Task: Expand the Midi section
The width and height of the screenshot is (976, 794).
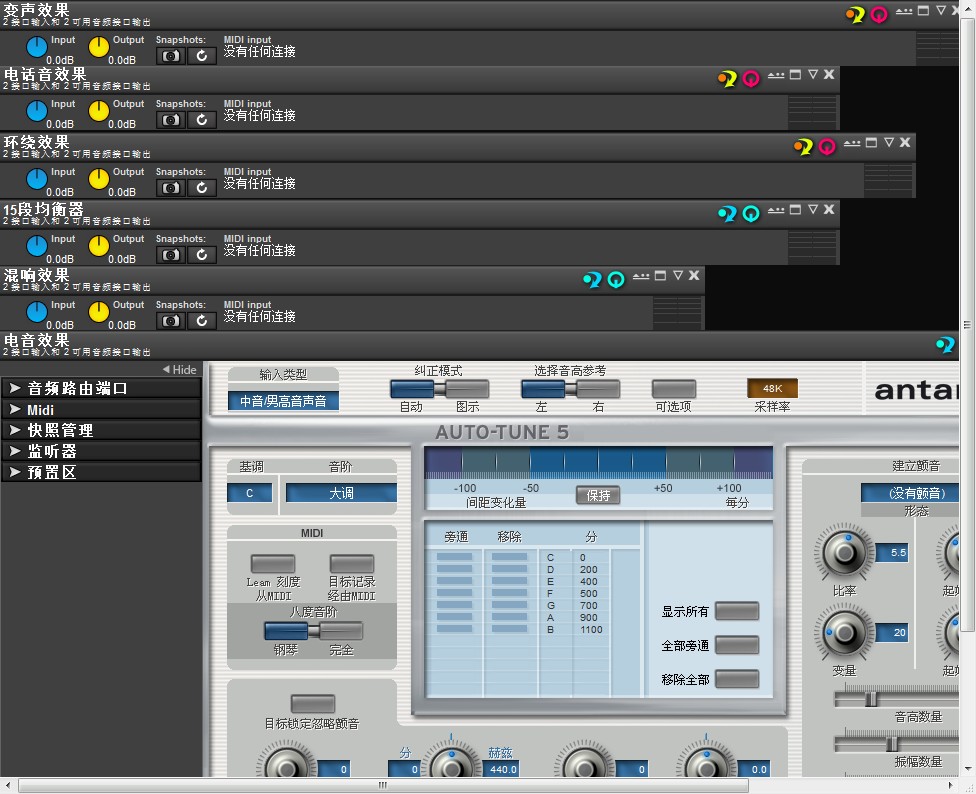Action: (101, 409)
